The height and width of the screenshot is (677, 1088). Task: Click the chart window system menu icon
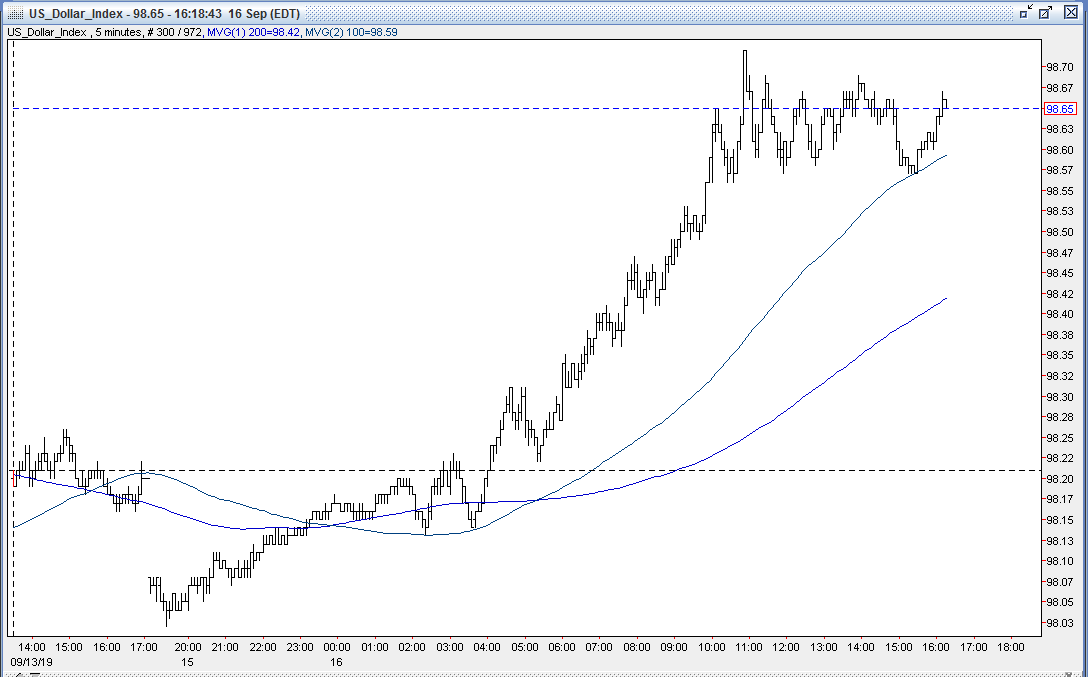coord(15,13)
